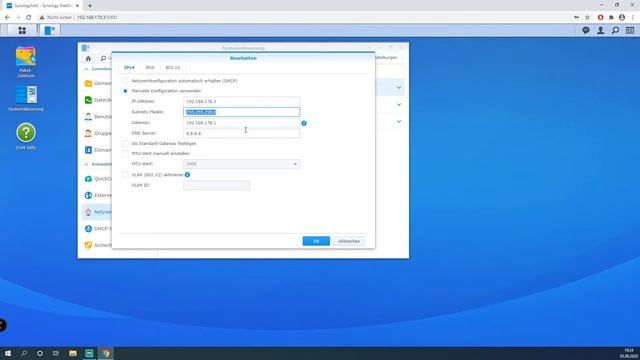Select Gruppe icon in sidebar
The width and height of the screenshot is (640, 360).
pyautogui.click(x=88, y=133)
